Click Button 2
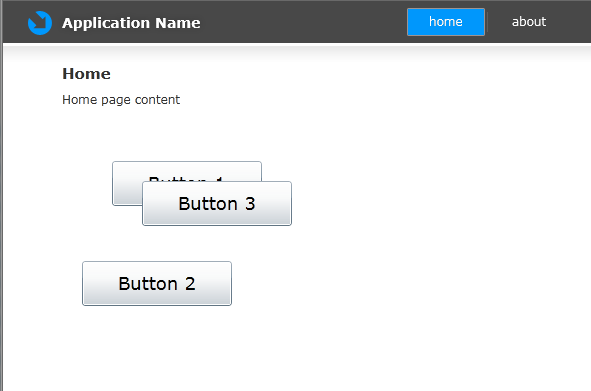This screenshot has width=591, height=391. coord(157,284)
